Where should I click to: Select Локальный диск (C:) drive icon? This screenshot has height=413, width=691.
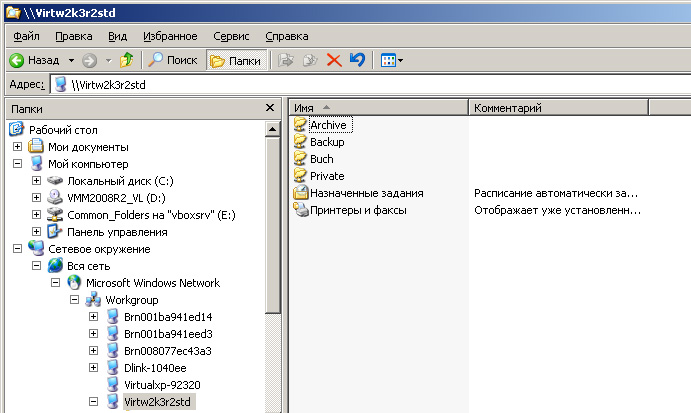click(x=55, y=180)
